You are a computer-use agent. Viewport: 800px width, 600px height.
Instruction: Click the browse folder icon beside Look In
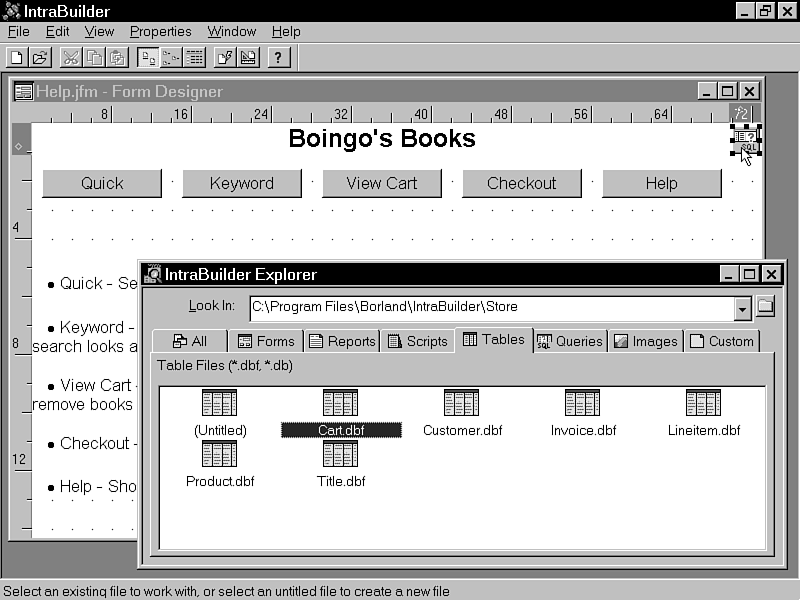point(766,307)
